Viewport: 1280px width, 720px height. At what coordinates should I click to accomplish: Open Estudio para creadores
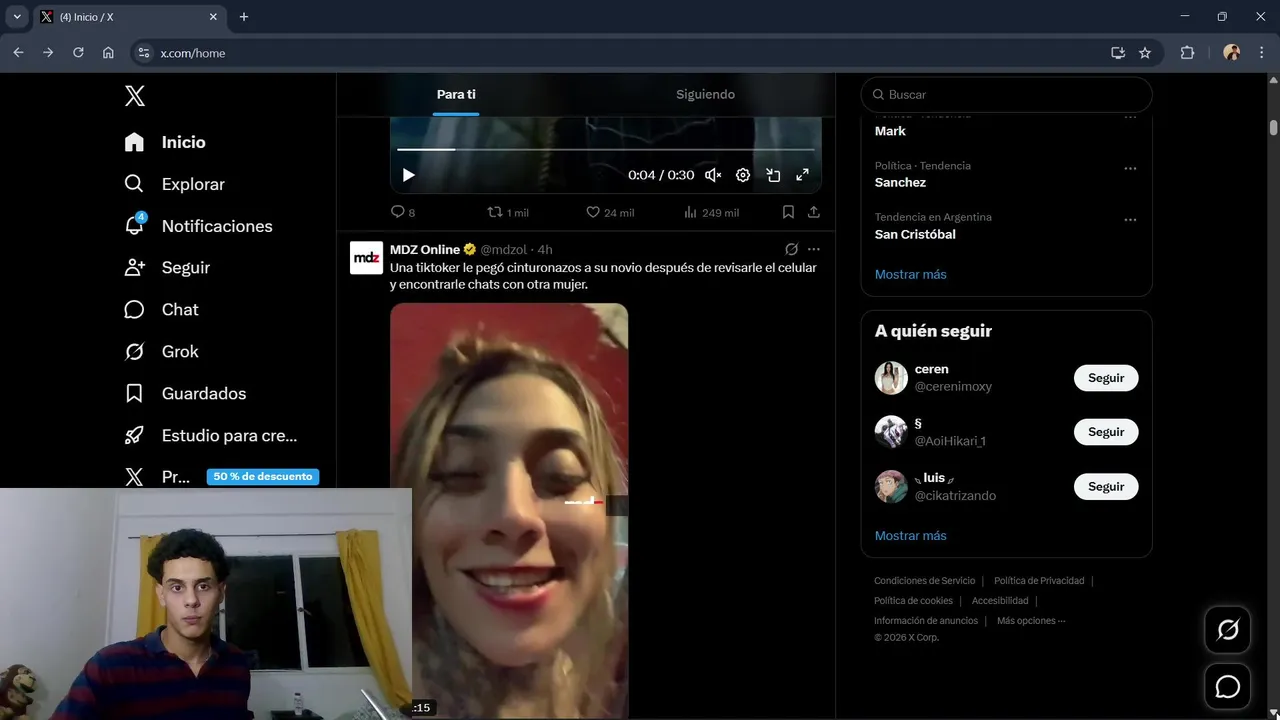[x=211, y=436]
